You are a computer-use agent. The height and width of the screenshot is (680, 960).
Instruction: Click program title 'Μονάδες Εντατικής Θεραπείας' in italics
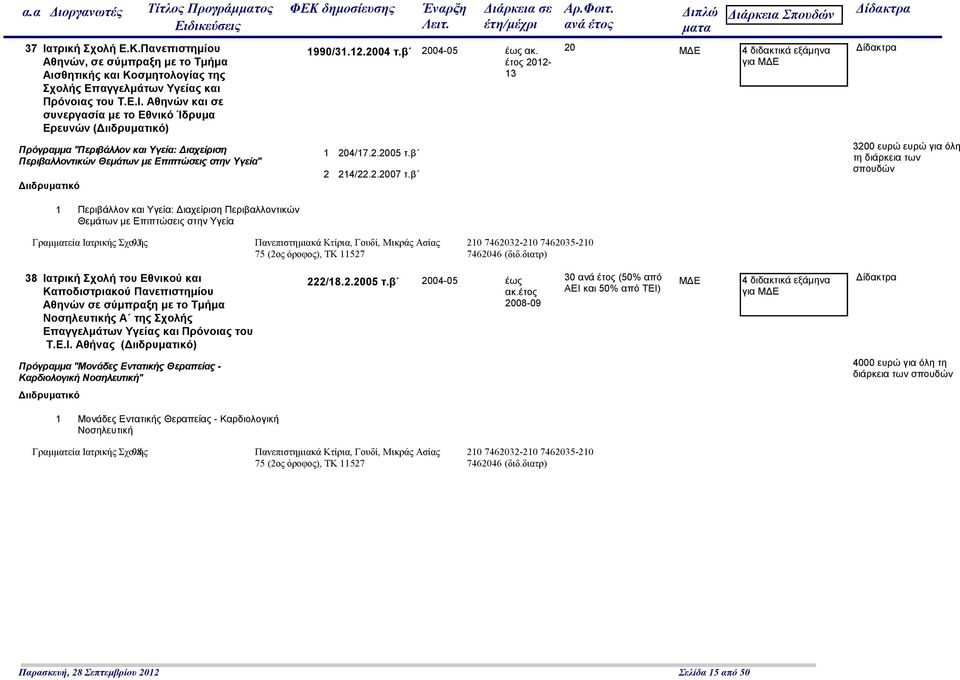120,372
